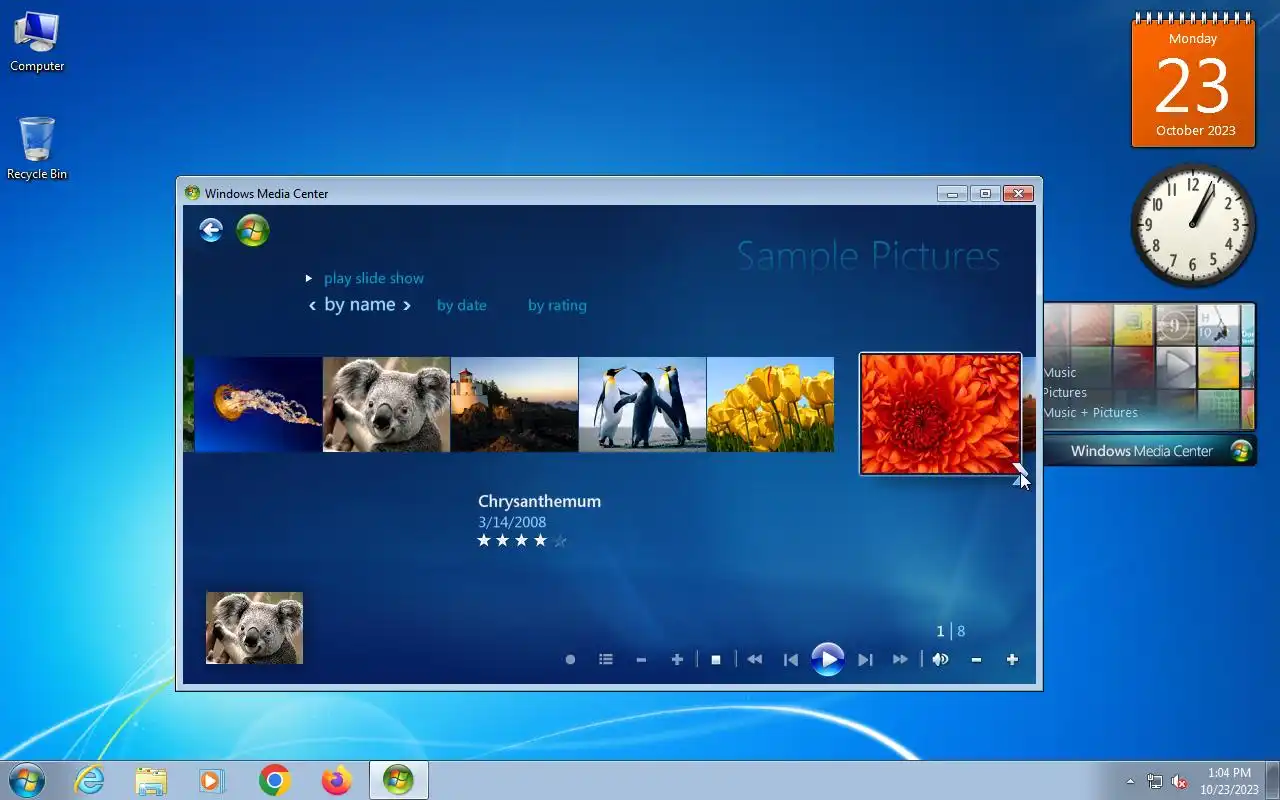The height and width of the screenshot is (800, 1280).
Task: Click the calendar gadget showing Monday 23
Action: (x=1193, y=82)
